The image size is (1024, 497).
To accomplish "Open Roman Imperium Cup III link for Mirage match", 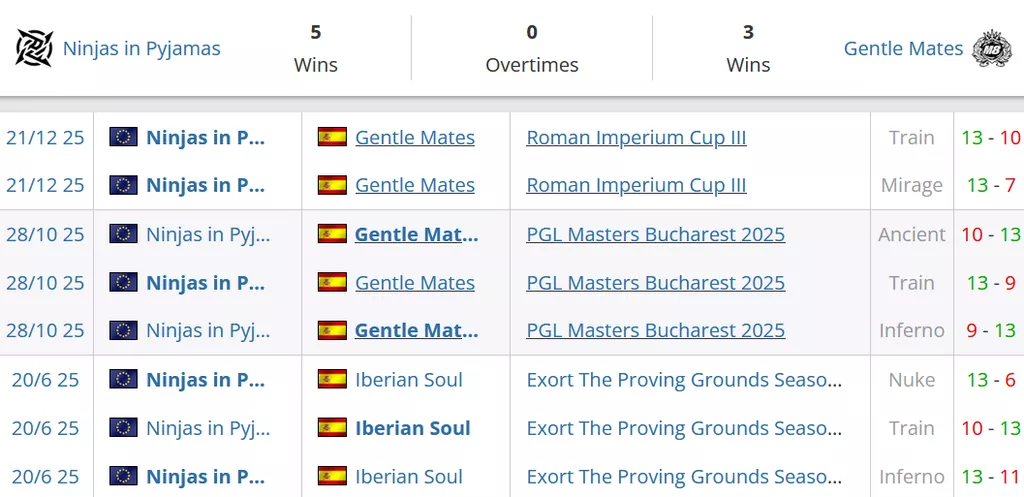I will (x=636, y=185).
